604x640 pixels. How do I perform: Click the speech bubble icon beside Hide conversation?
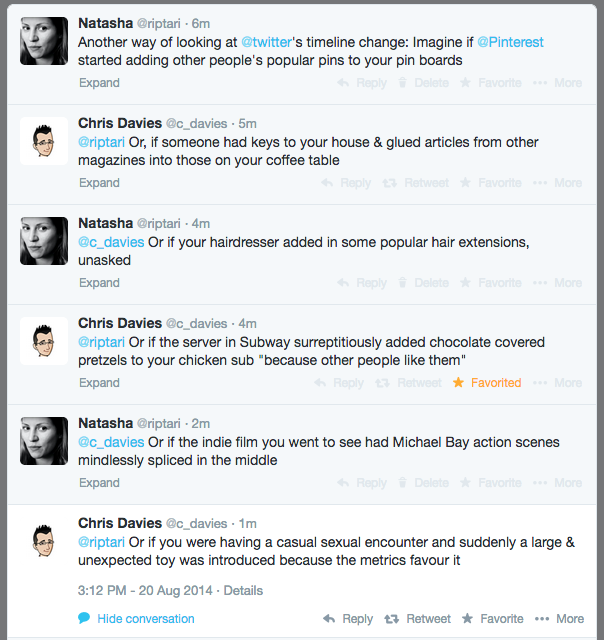point(84,619)
